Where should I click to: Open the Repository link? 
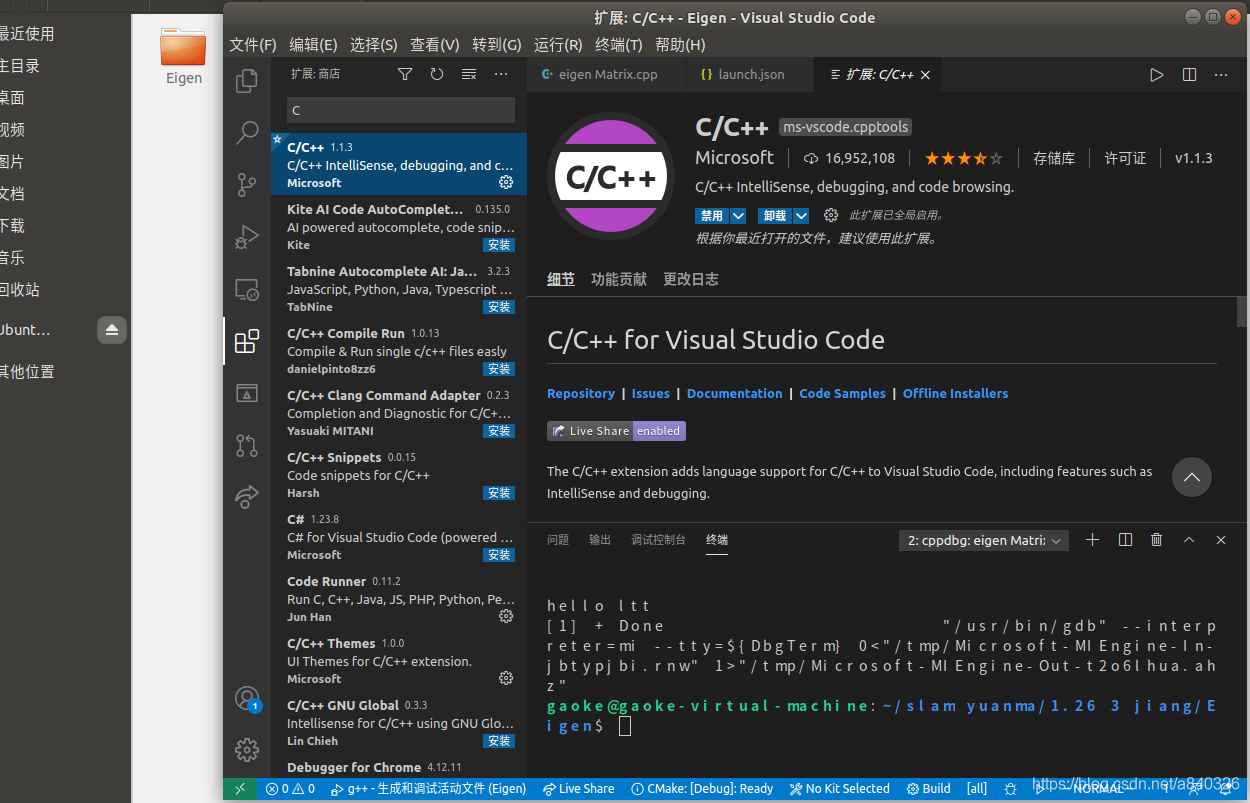581,394
